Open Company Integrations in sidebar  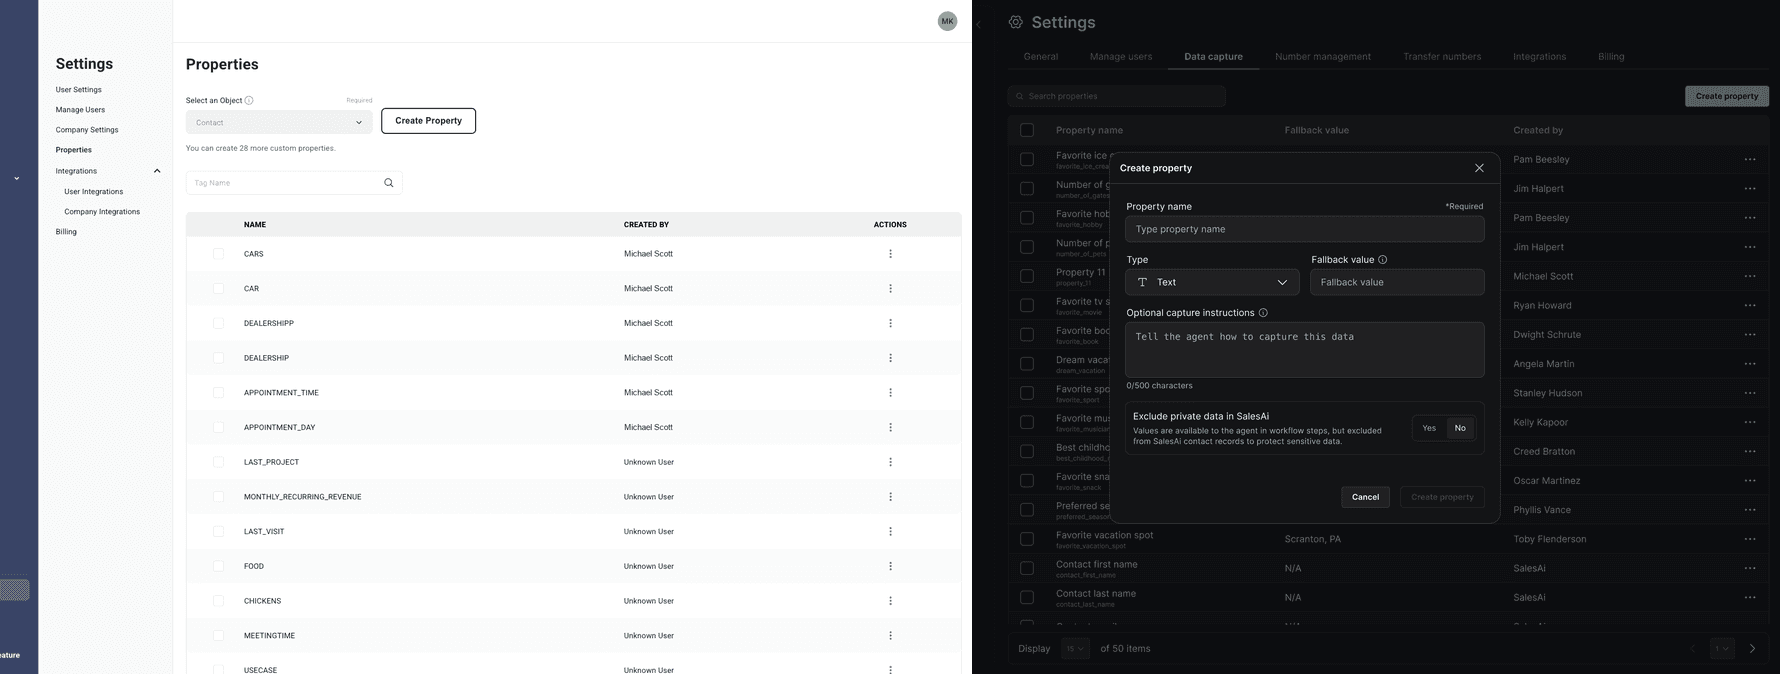(102, 212)
